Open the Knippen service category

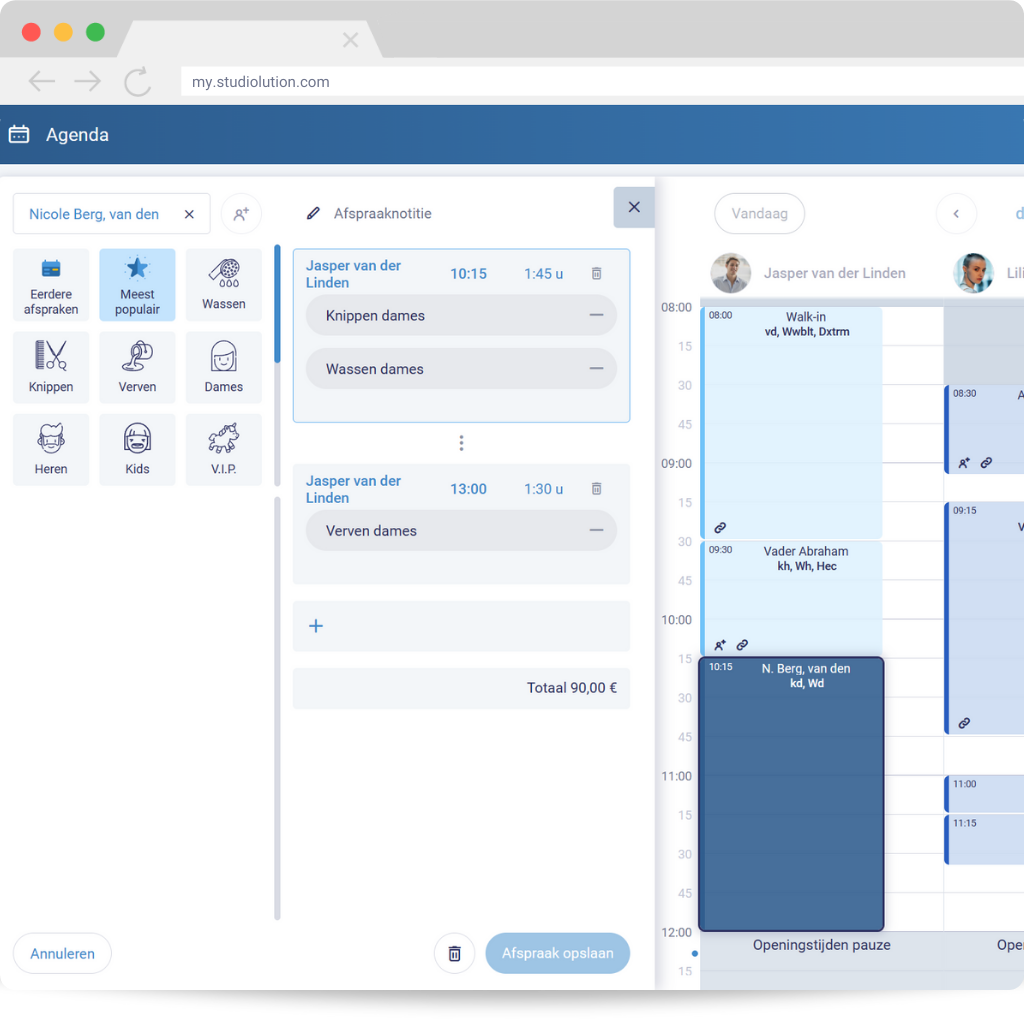pos(51,367)
